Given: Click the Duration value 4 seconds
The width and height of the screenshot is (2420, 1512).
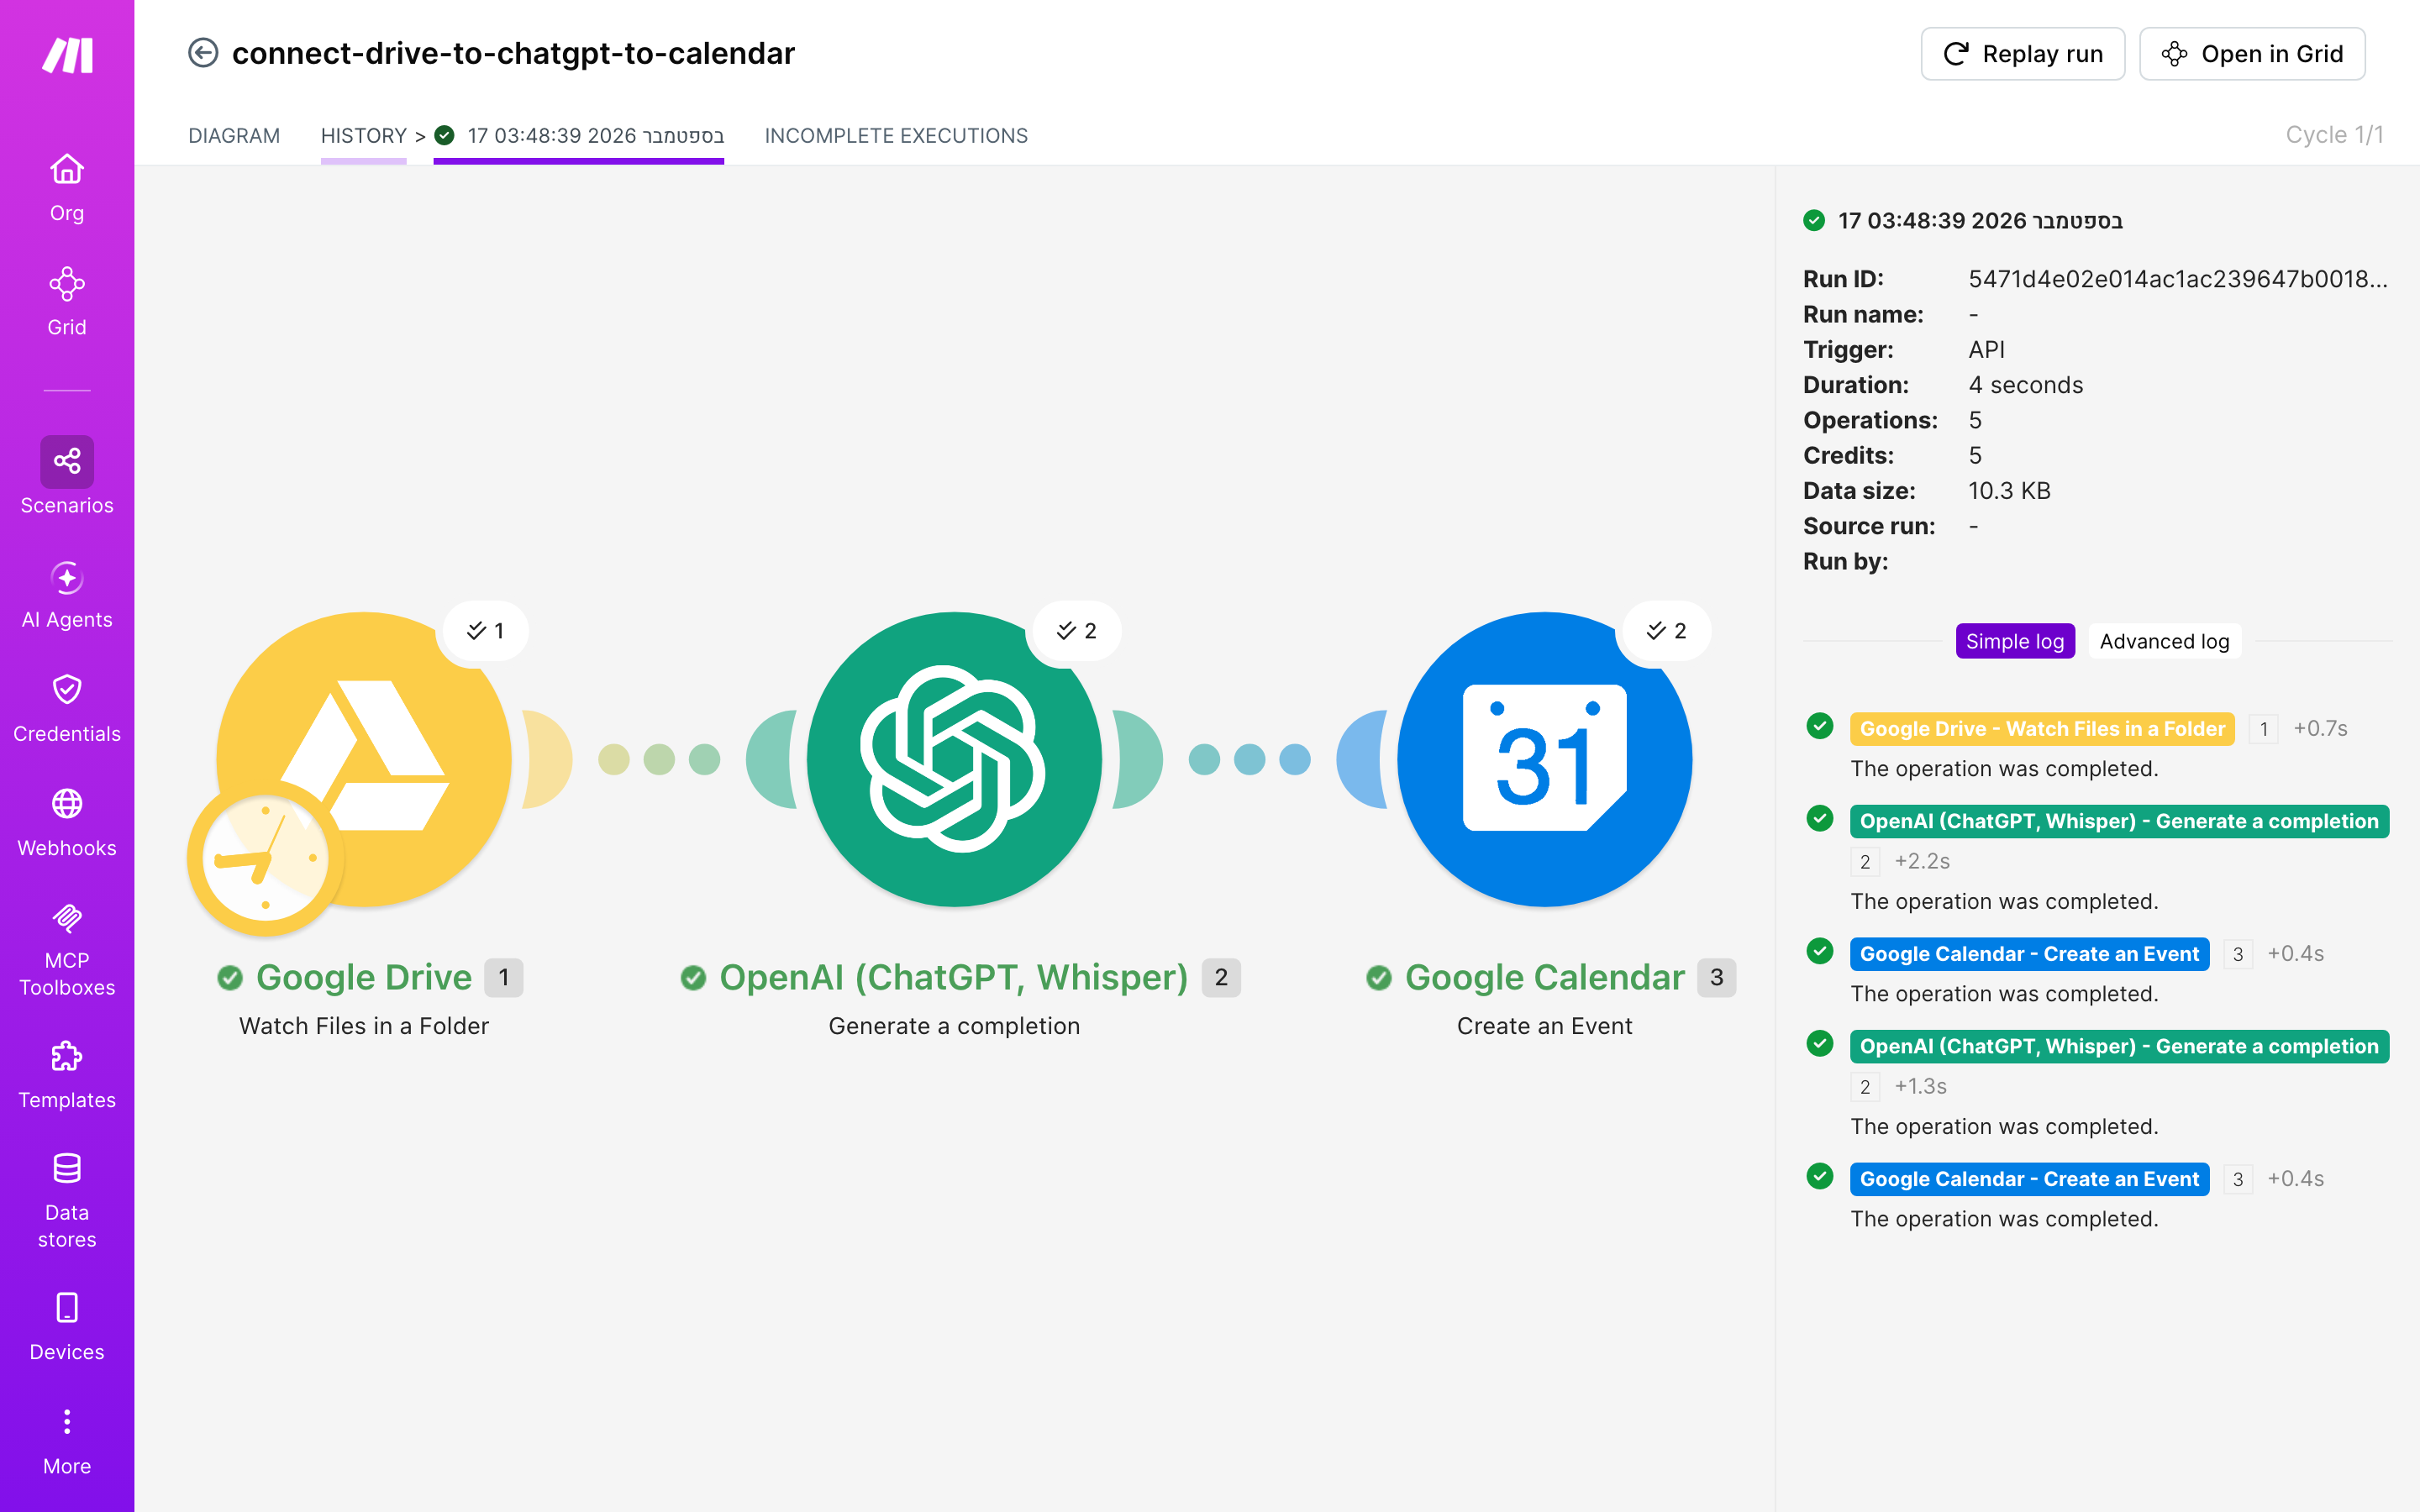Looking at the screenshot, I should tap(2025, 384).
